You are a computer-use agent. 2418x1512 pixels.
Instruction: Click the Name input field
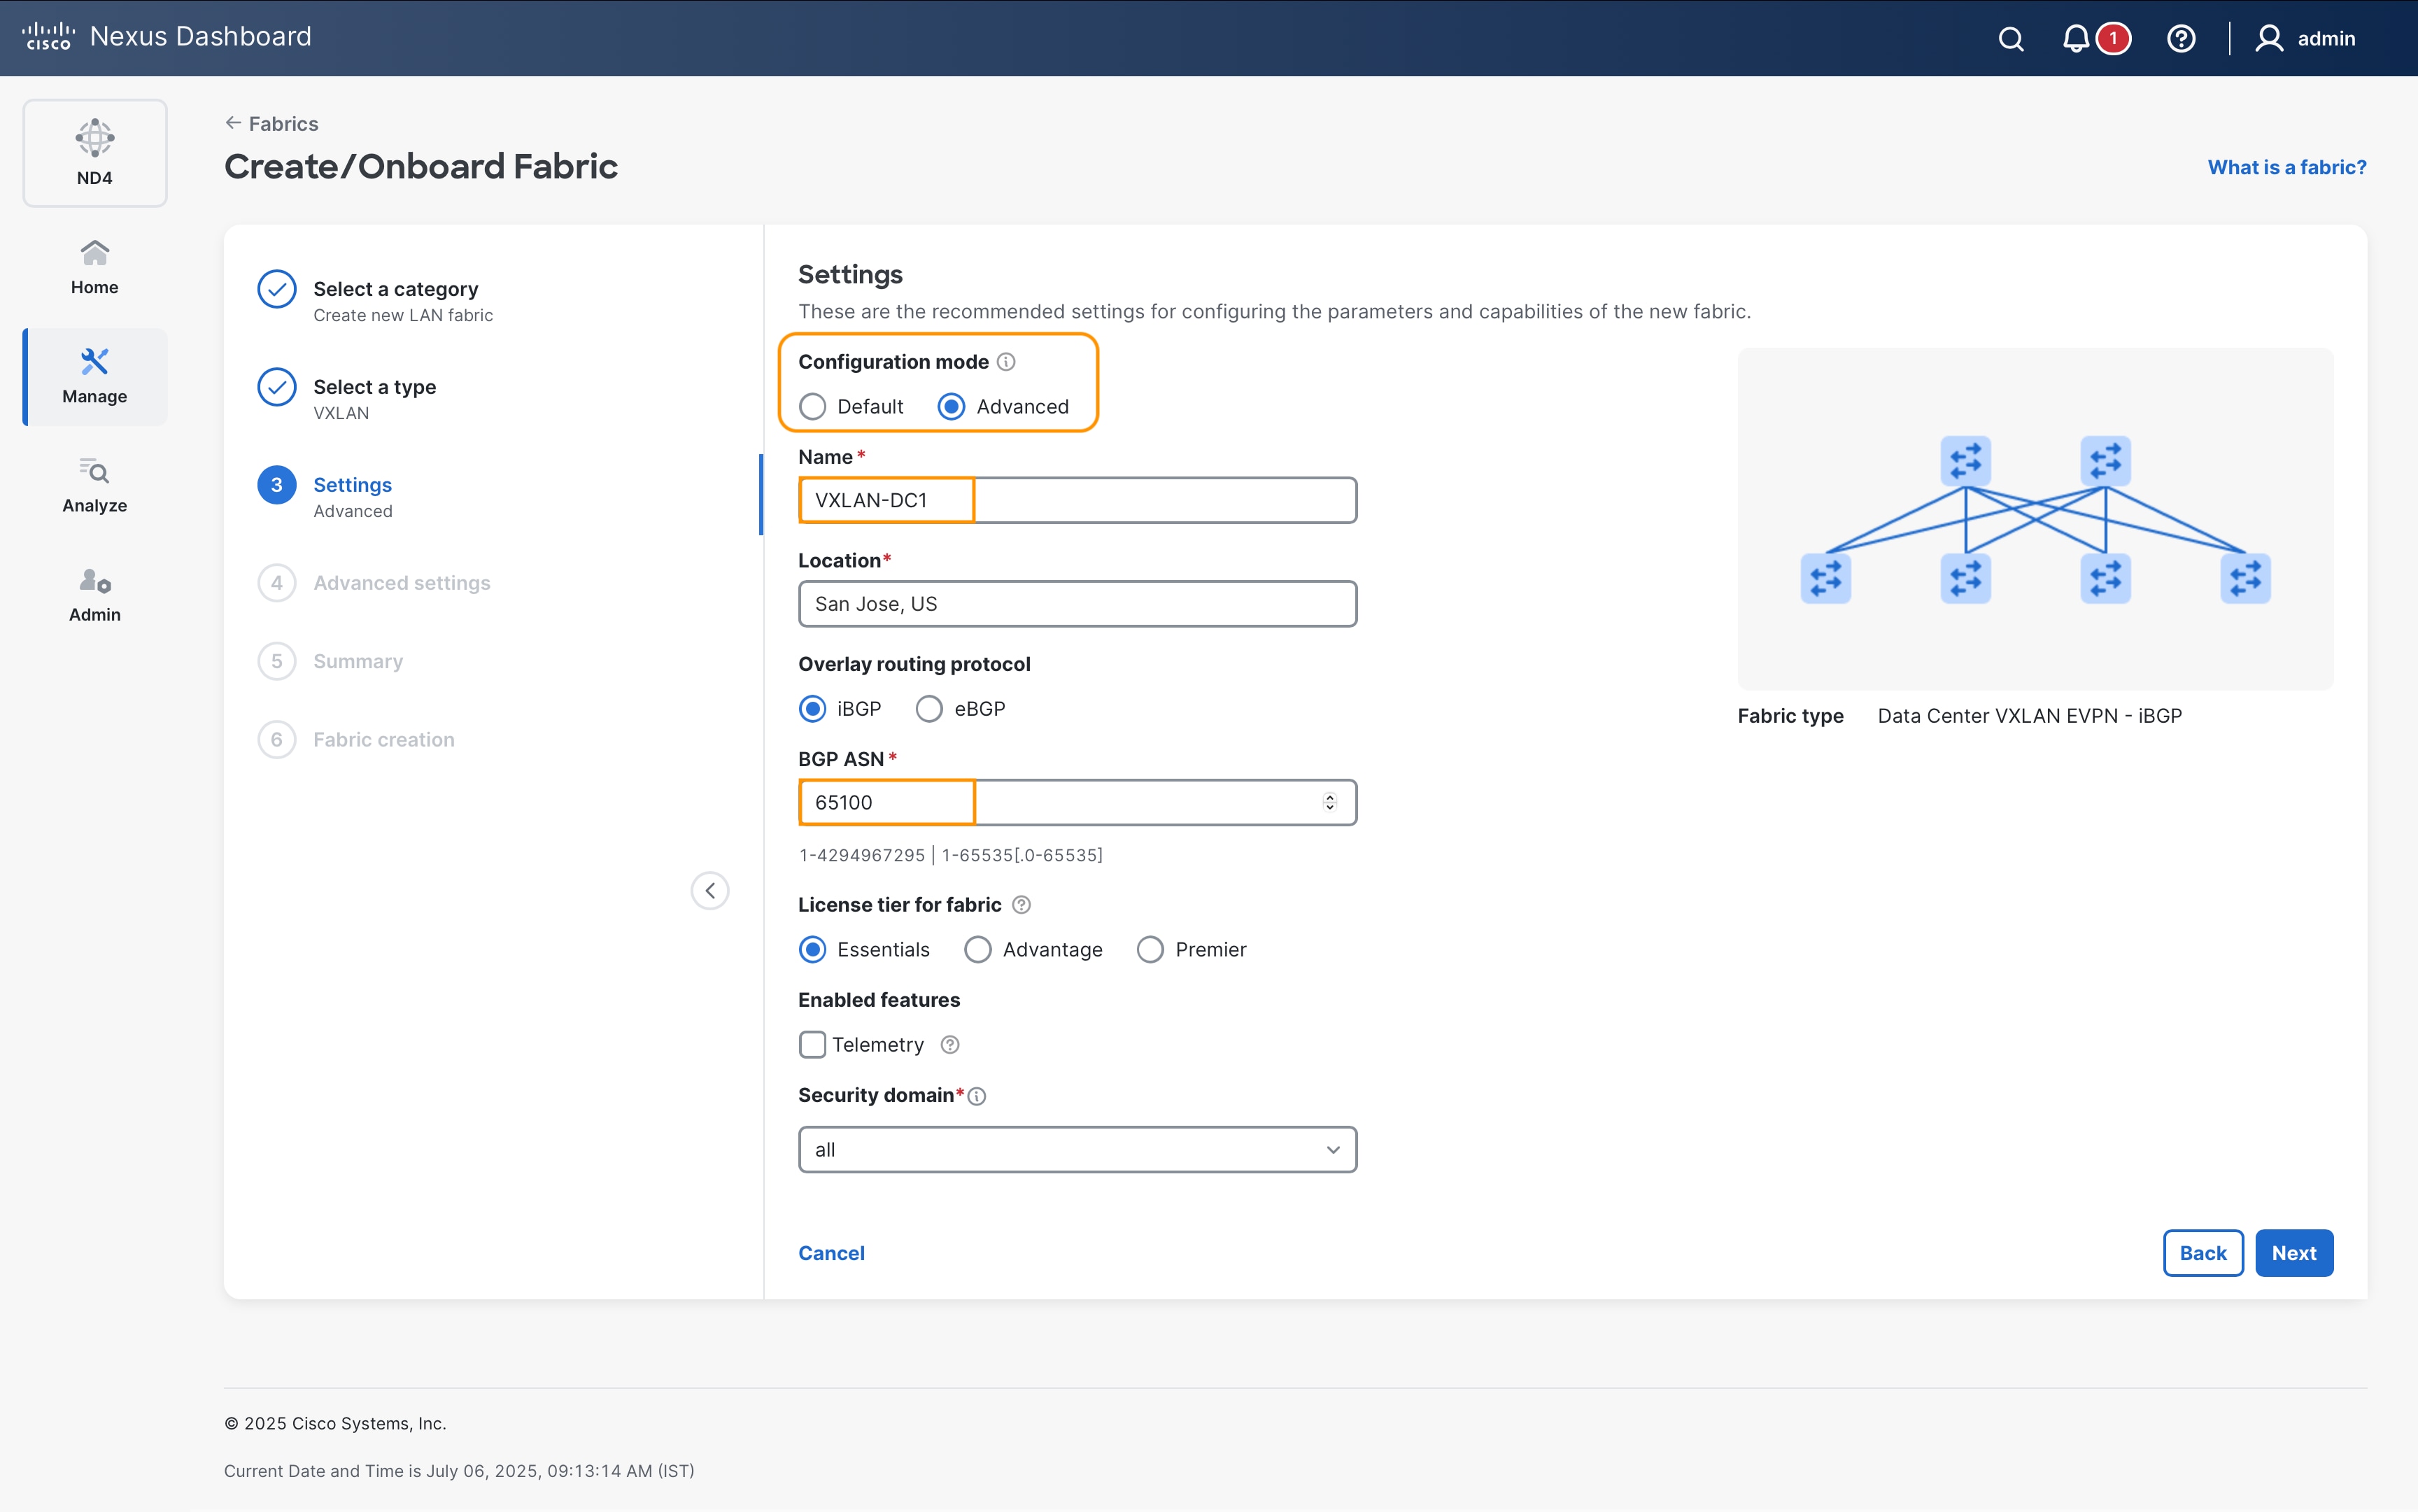coord(1077,500)
